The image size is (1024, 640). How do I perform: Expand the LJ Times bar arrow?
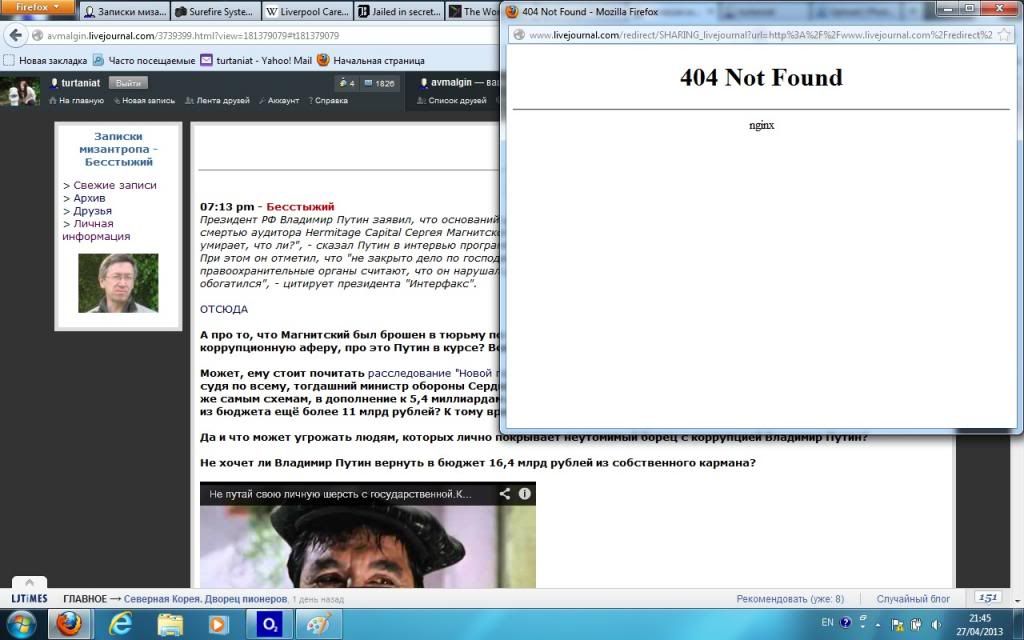tap(29, 582)
